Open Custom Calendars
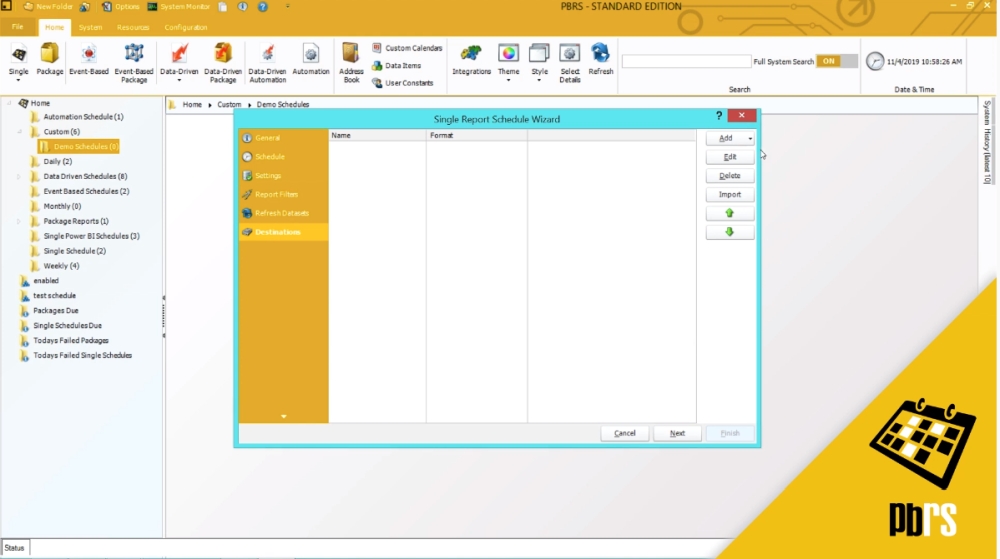Viewport: 1000px width, 559px height. pyautogui.click(x=407, y=48)
